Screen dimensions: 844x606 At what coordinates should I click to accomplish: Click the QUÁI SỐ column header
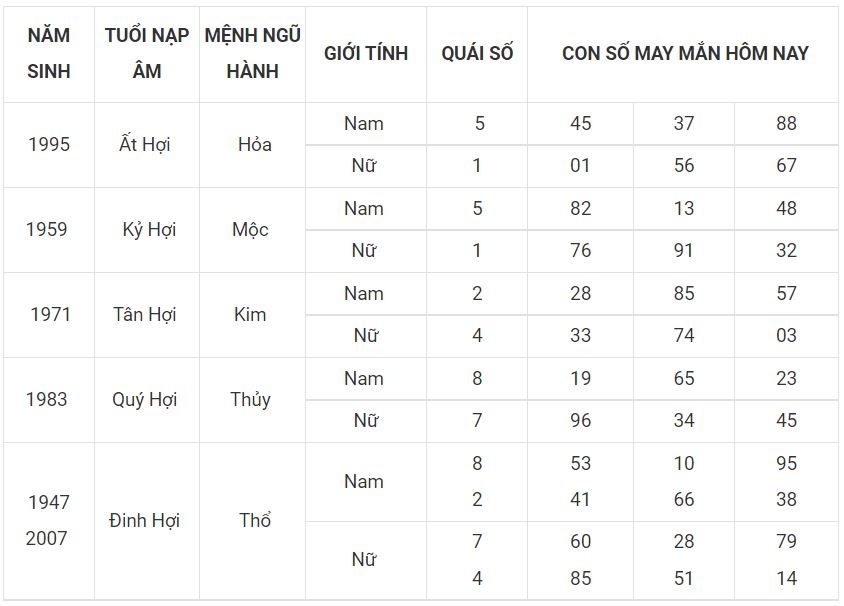[x=477, y=53]
